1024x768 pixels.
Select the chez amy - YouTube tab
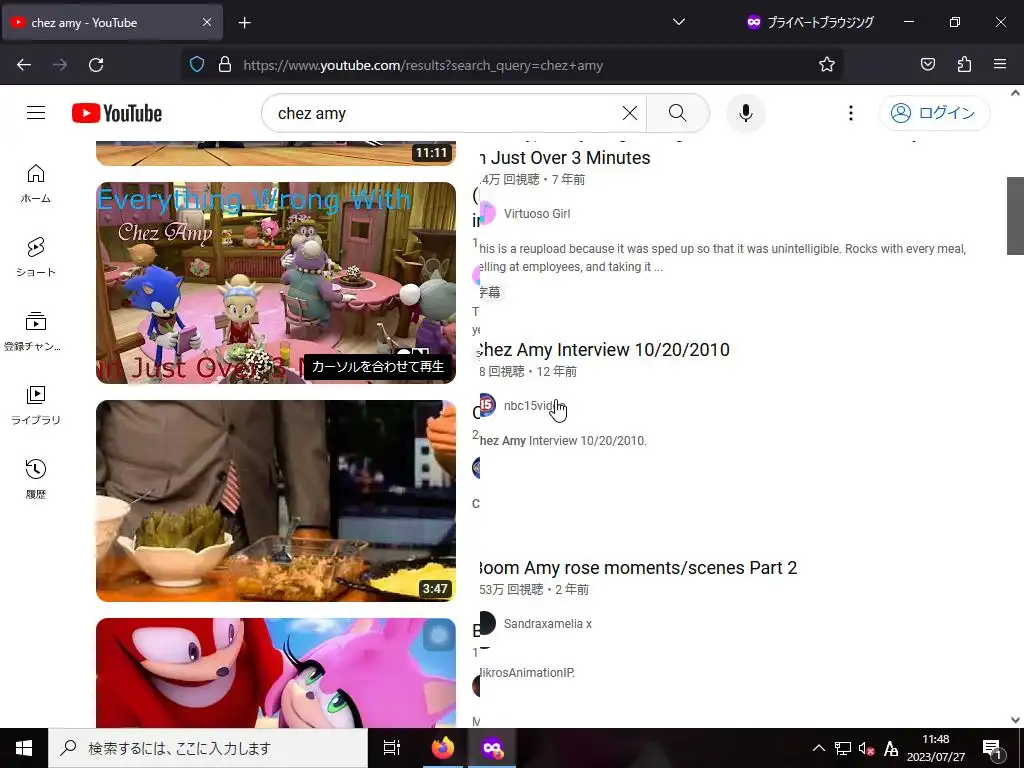click(112, 22)
